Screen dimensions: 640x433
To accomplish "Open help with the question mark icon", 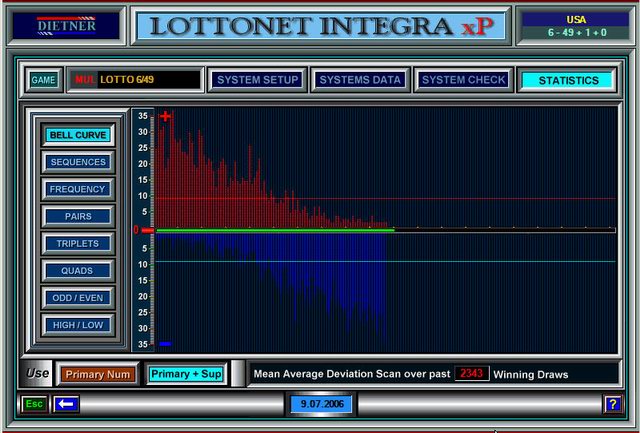I will point(612,404).
